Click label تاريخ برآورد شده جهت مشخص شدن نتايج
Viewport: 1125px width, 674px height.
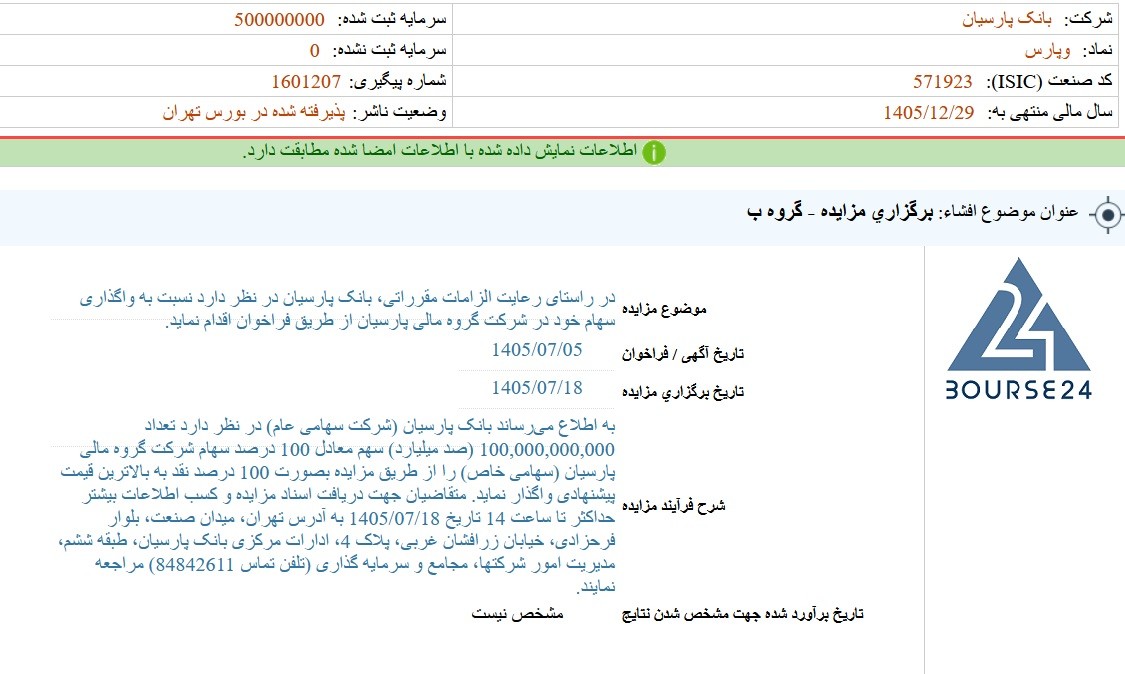[743, 614]
